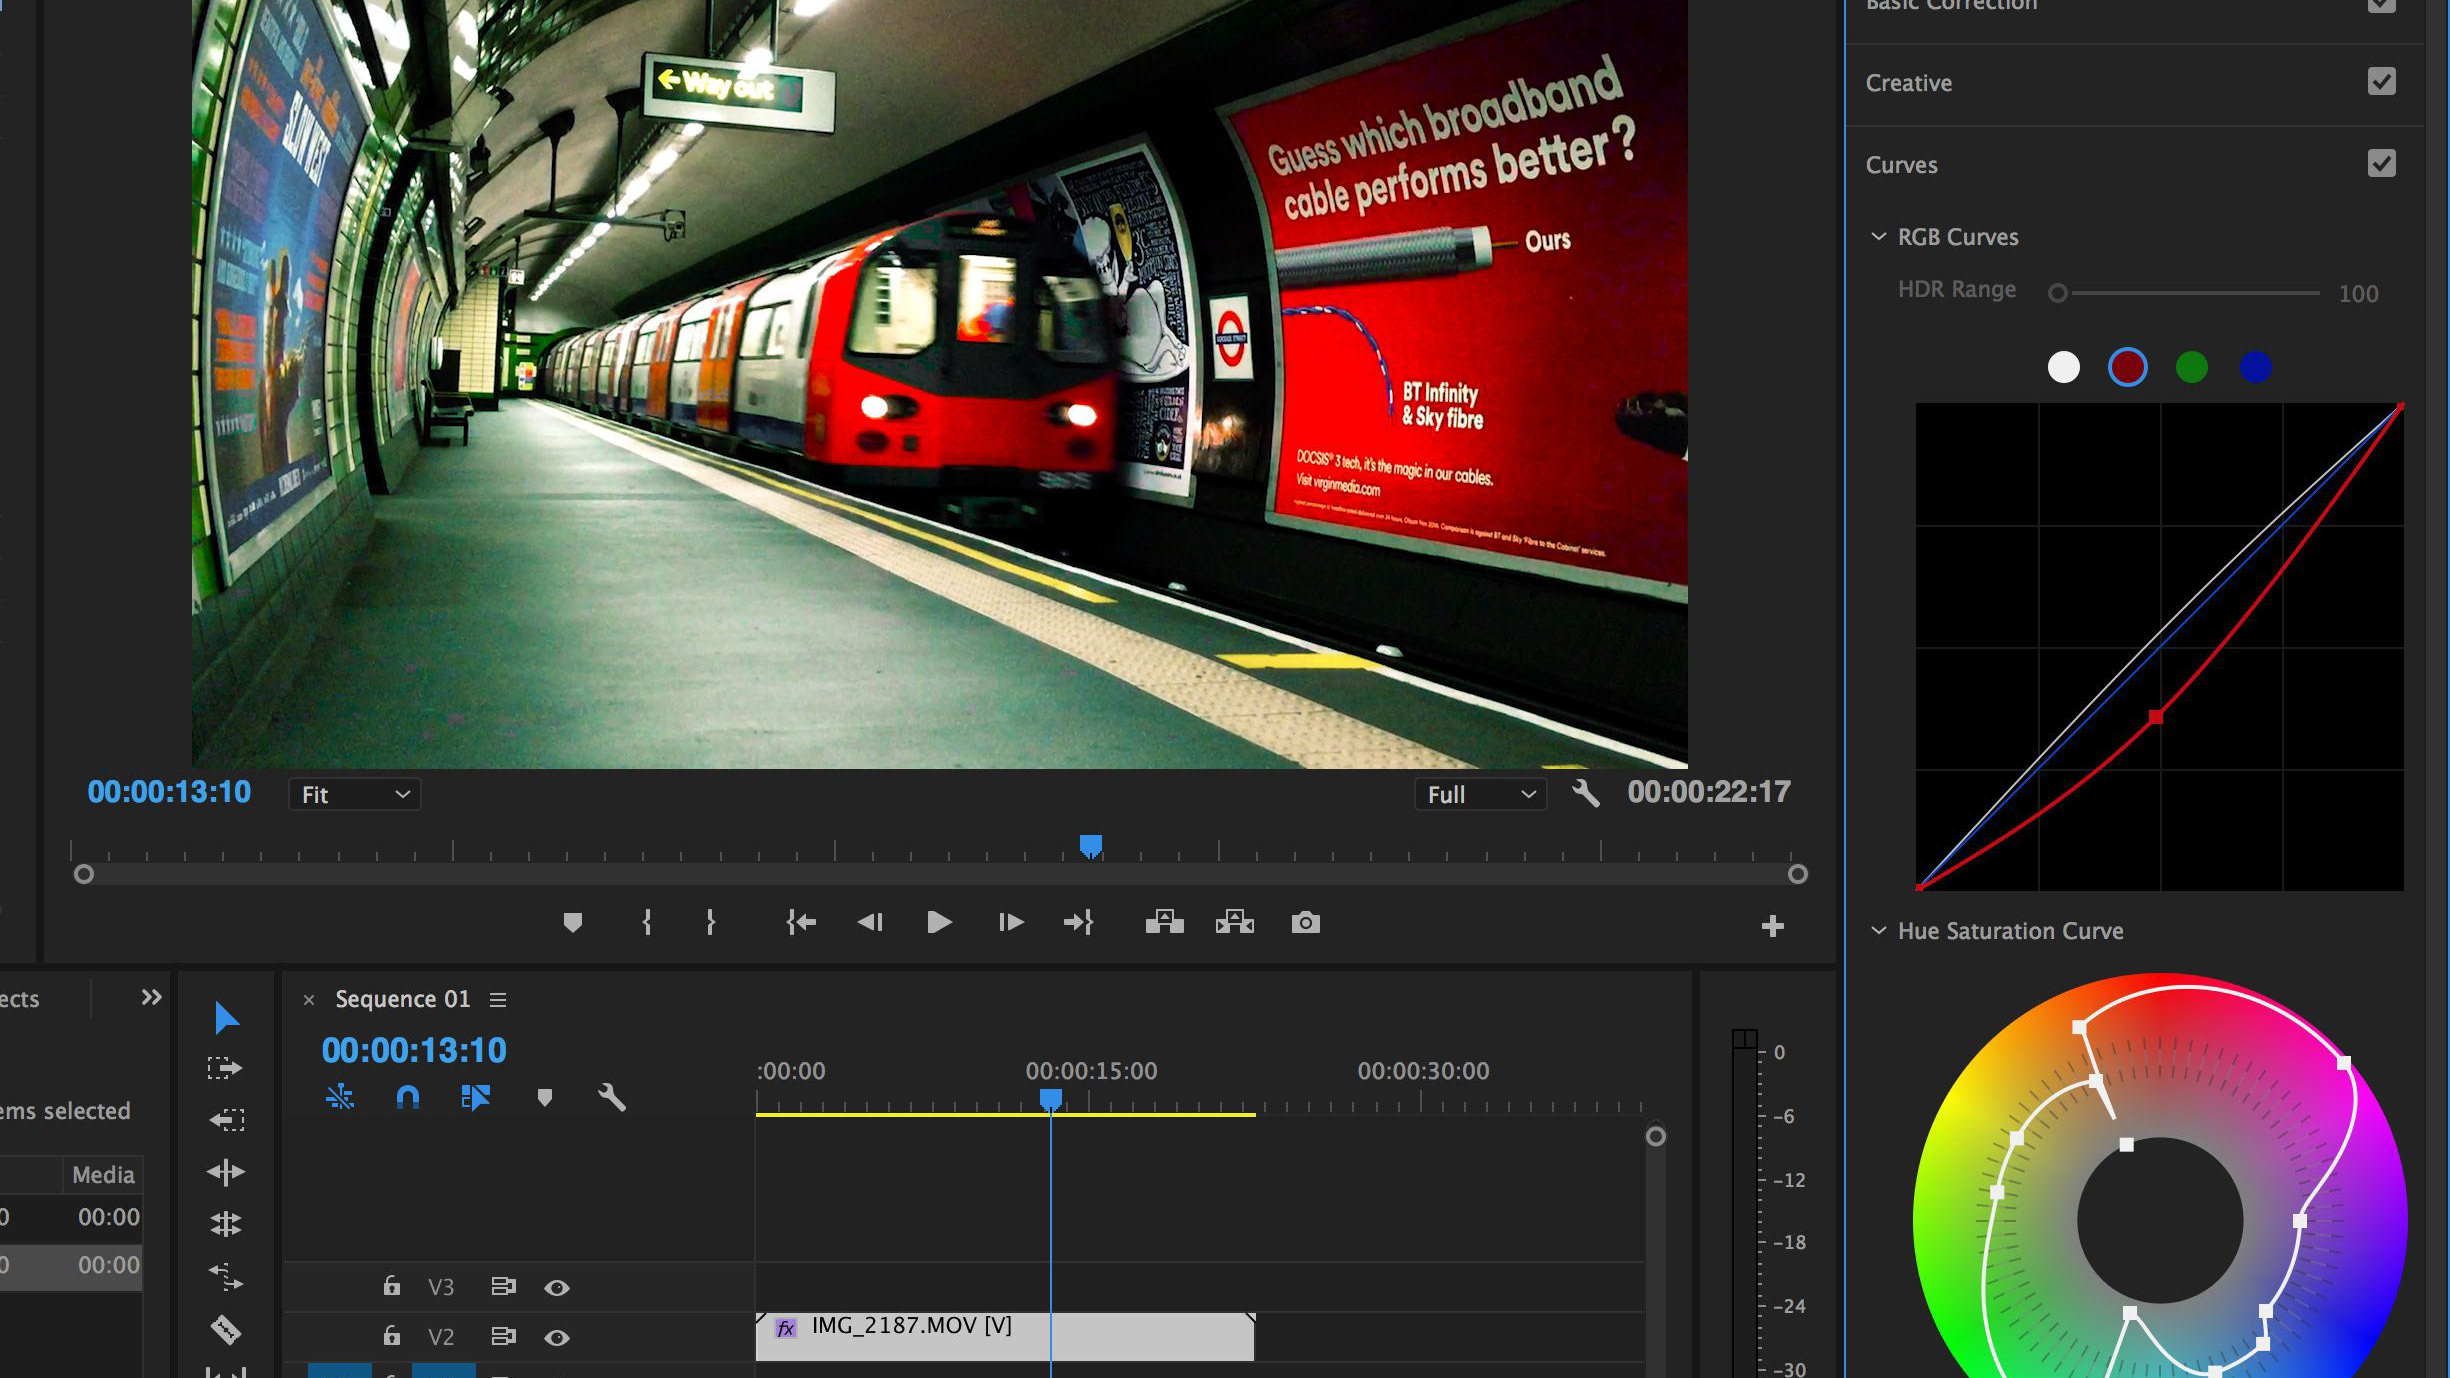This screenshot has height=1378, width=2450.
Task: Click timeline timecode 00:00:13:10
Action: [414, 1050]
